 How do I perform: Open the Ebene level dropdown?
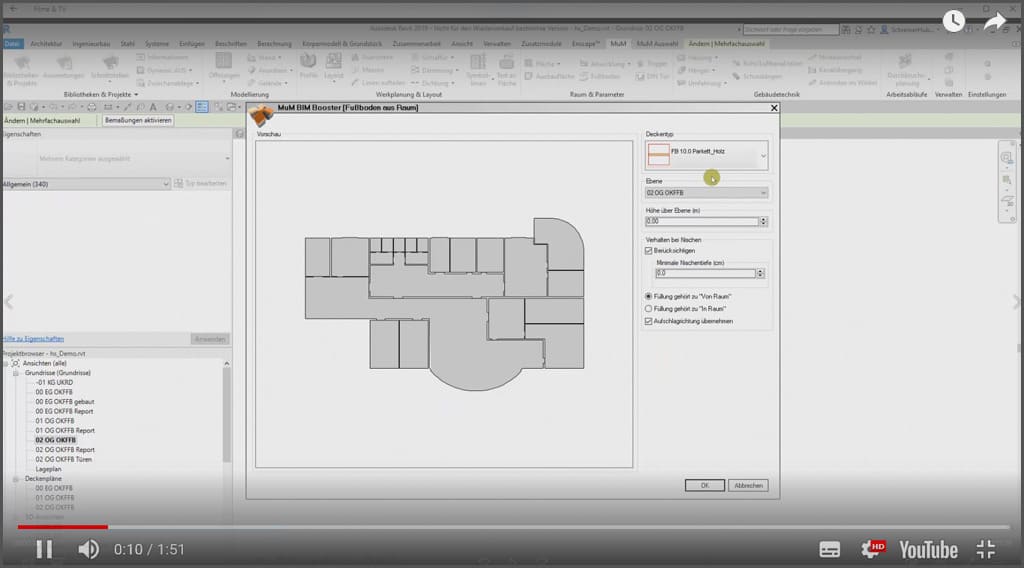pos(764,192)
